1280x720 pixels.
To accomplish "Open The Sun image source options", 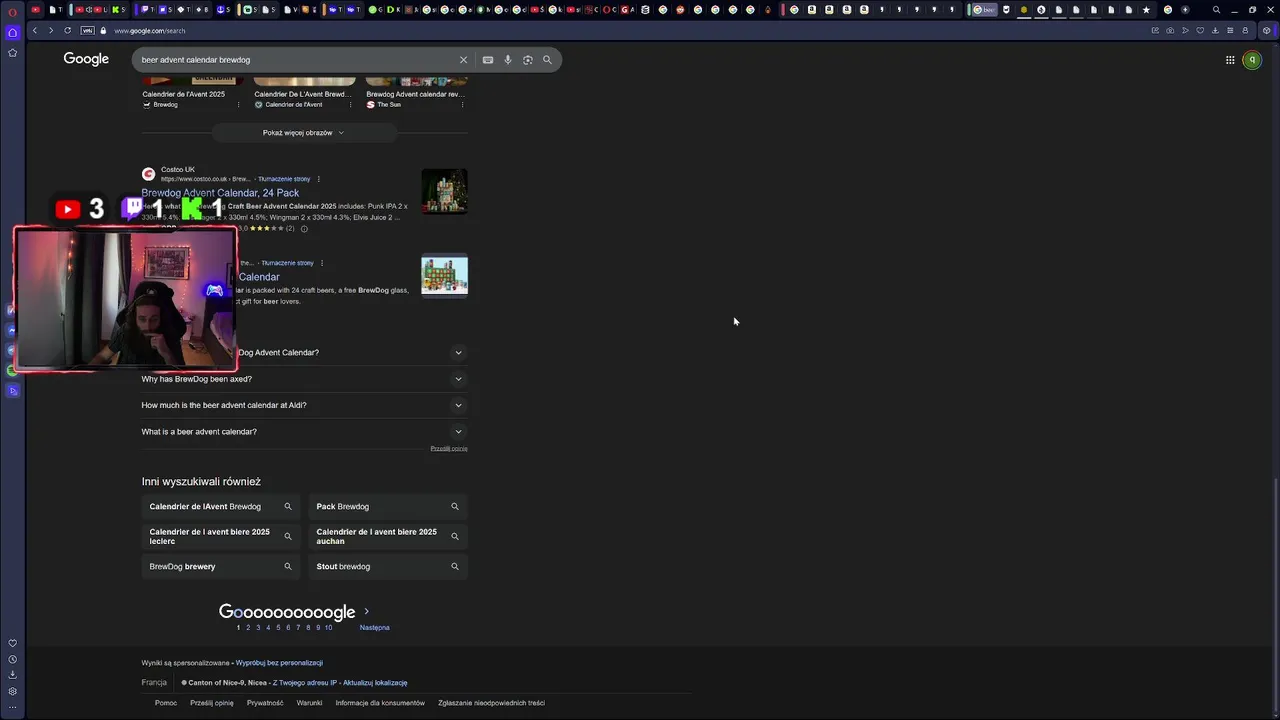I will tap(462, 105).
